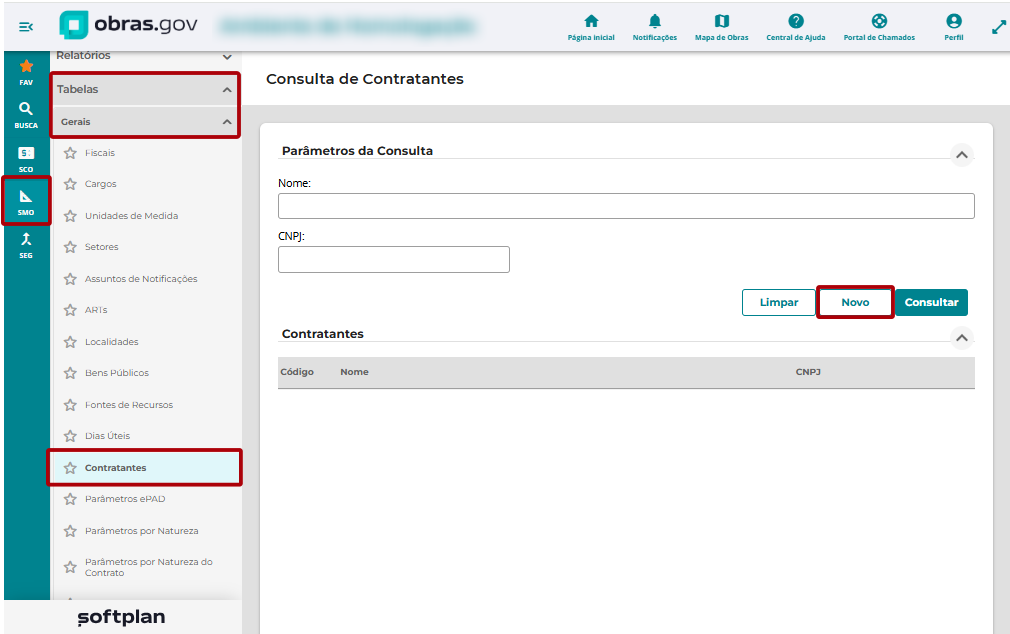
Task: Toggle the favorite star for Contratantes
Action: point(70,468)
